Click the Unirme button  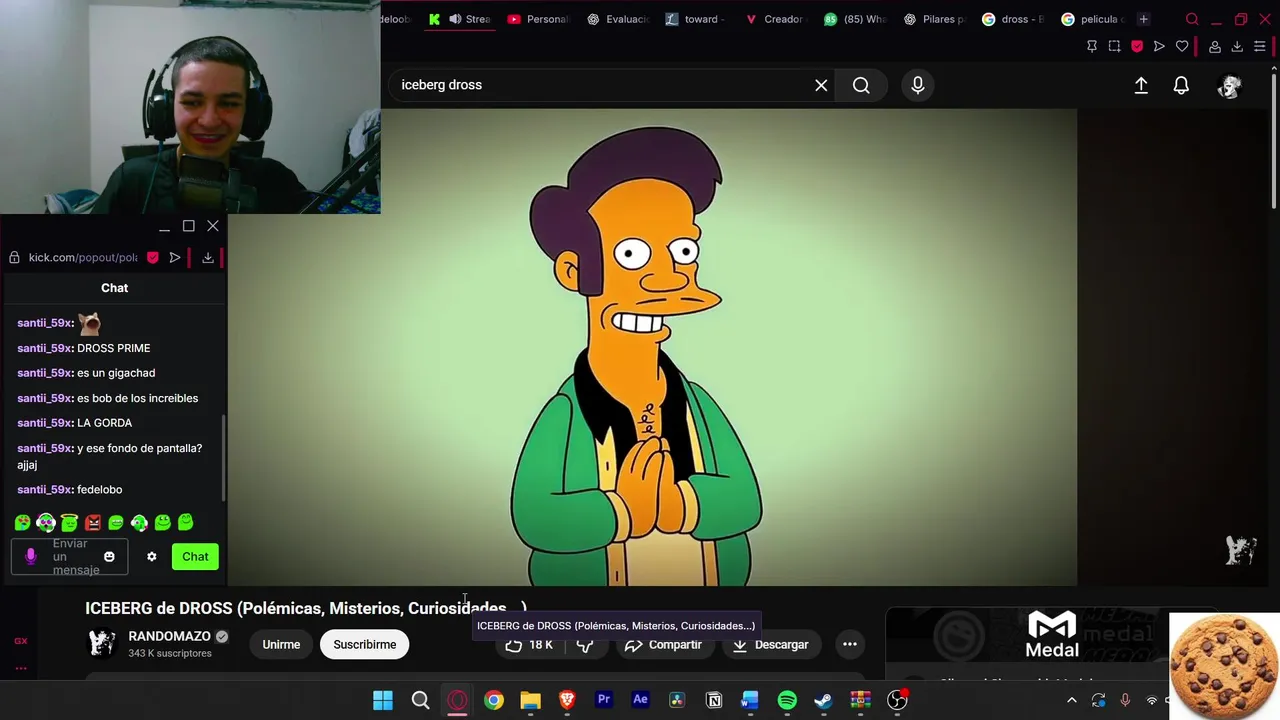(x=281, y=644)
